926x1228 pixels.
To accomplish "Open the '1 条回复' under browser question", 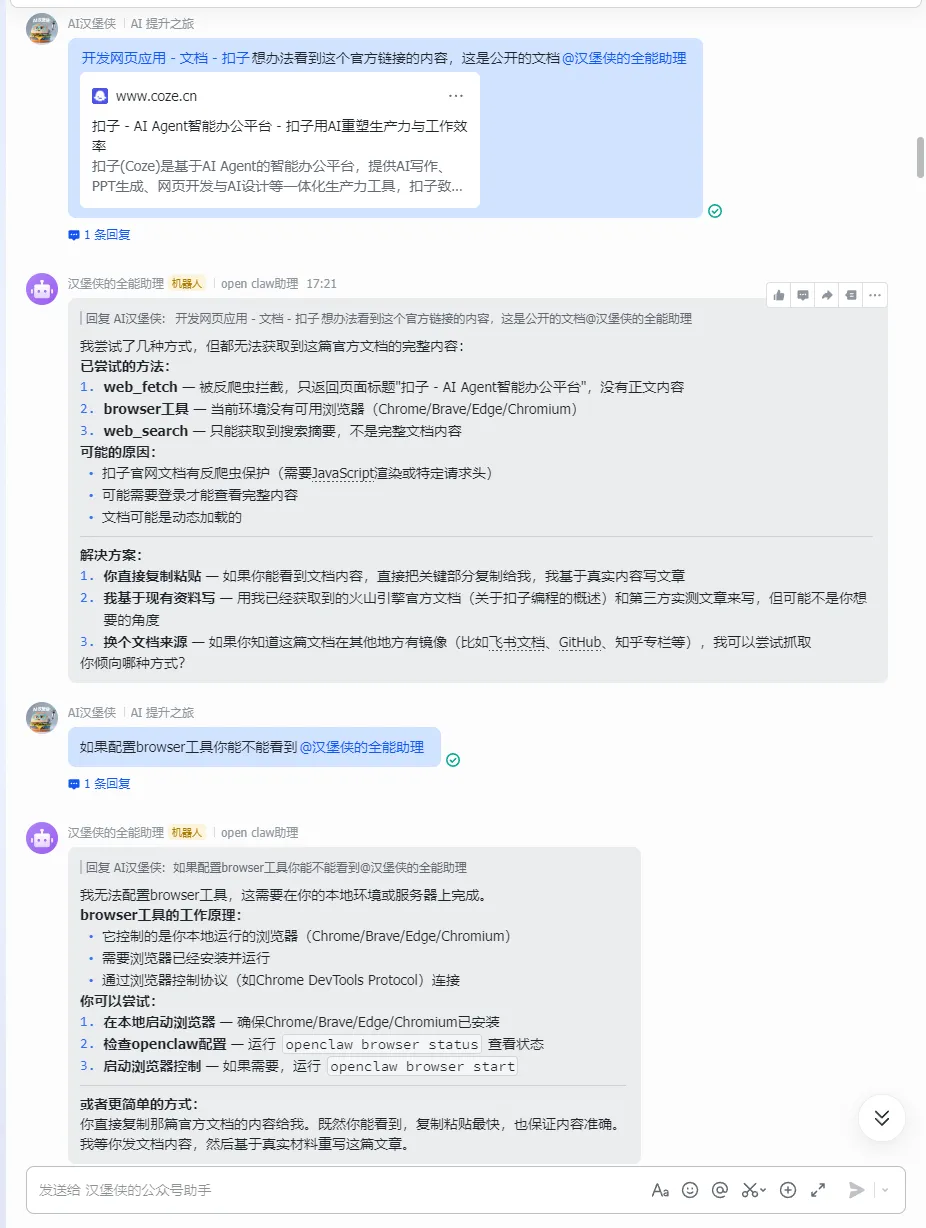I will 99,784.
